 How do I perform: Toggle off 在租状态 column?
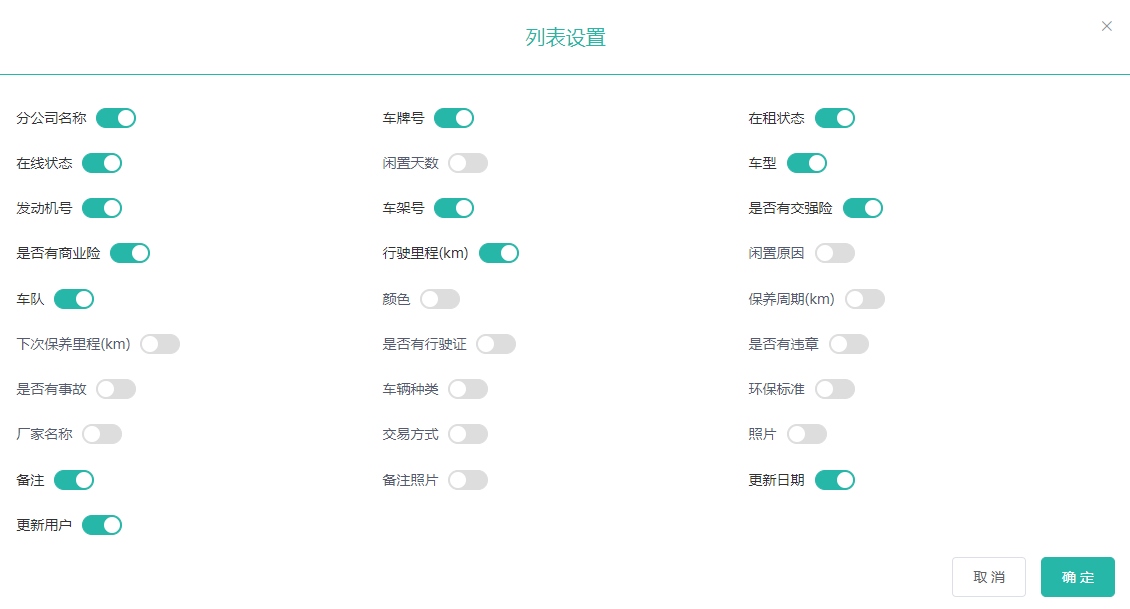(834, 118)
